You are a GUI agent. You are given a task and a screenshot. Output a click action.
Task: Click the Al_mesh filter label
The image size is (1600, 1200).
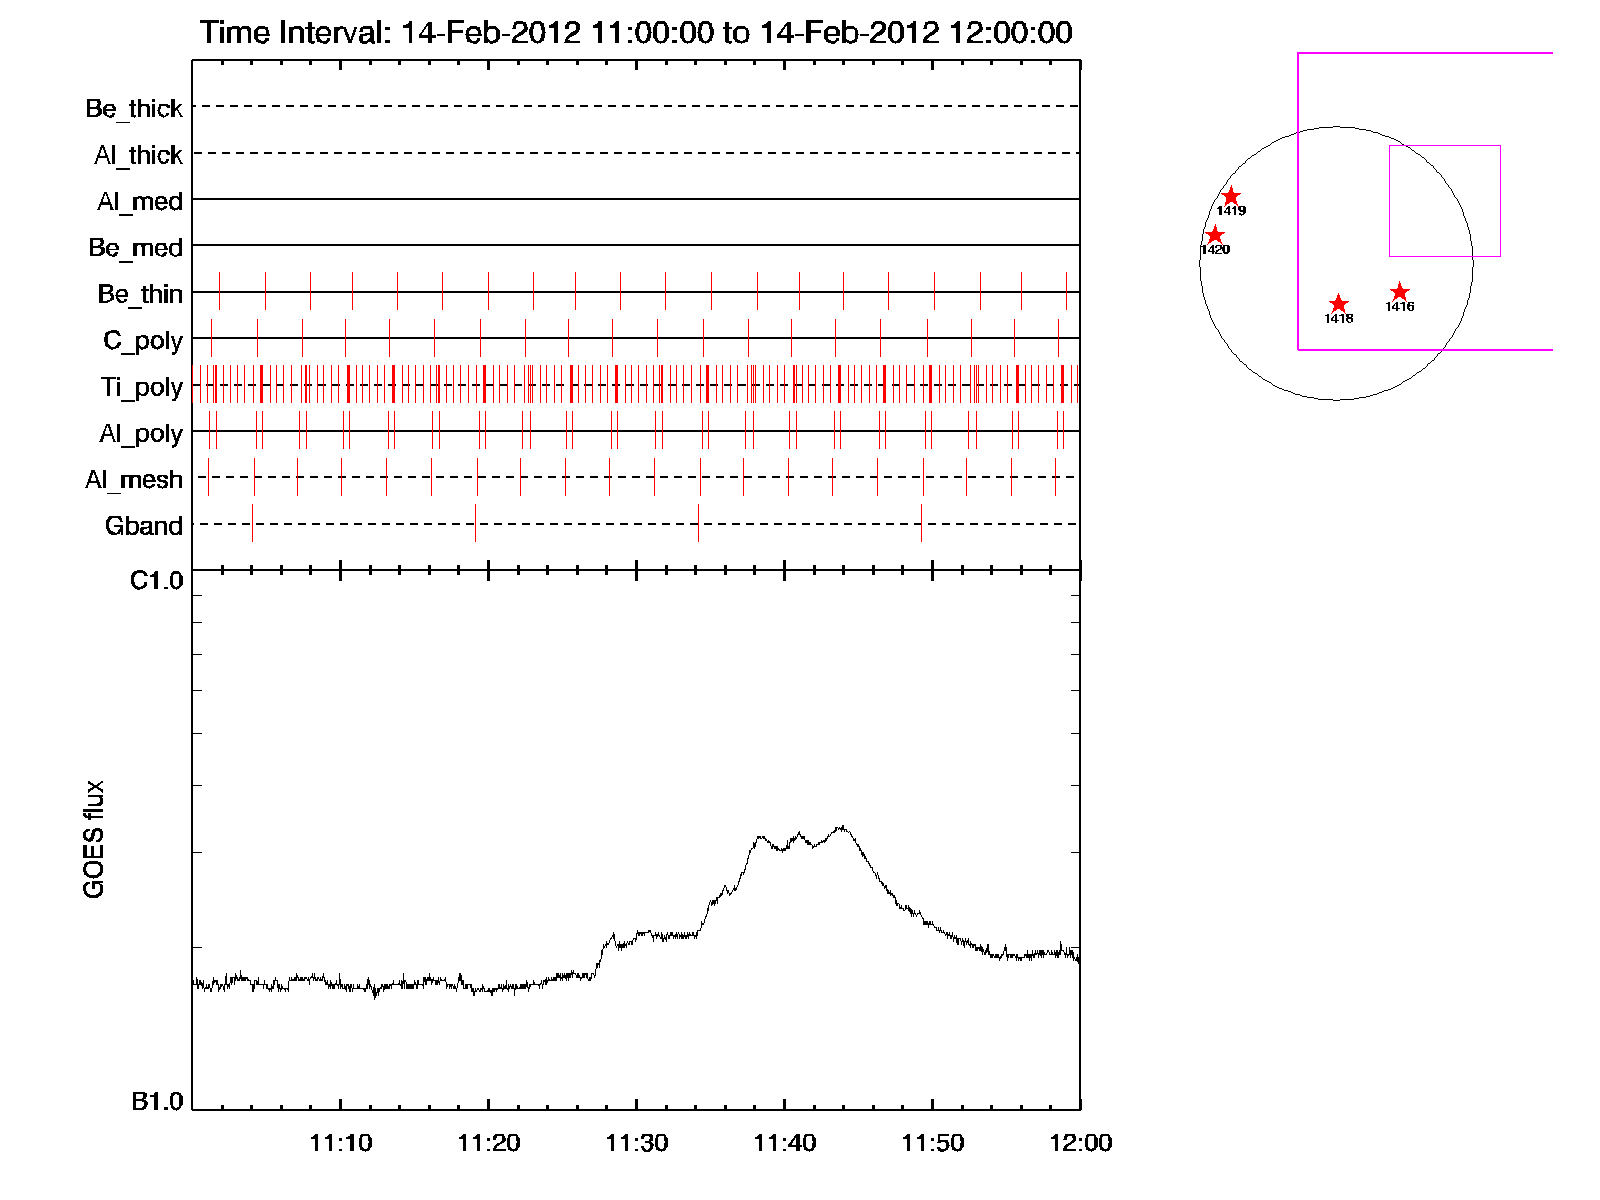click(134, 480)
